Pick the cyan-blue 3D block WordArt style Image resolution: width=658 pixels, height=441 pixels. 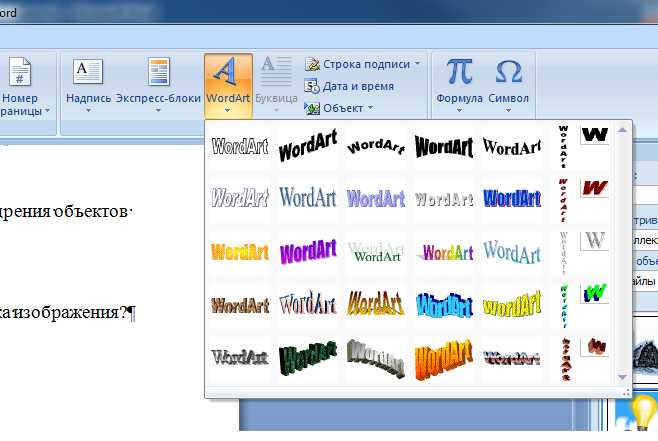444,305
